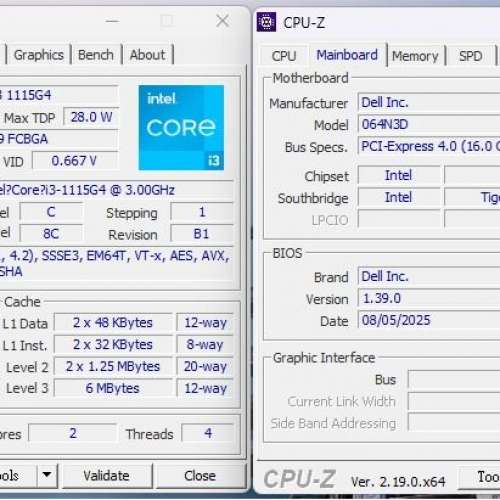Switch to the Bench tab
Viewport: 500px width, 500px height.
pyautogui.click(x=96, y=55)
